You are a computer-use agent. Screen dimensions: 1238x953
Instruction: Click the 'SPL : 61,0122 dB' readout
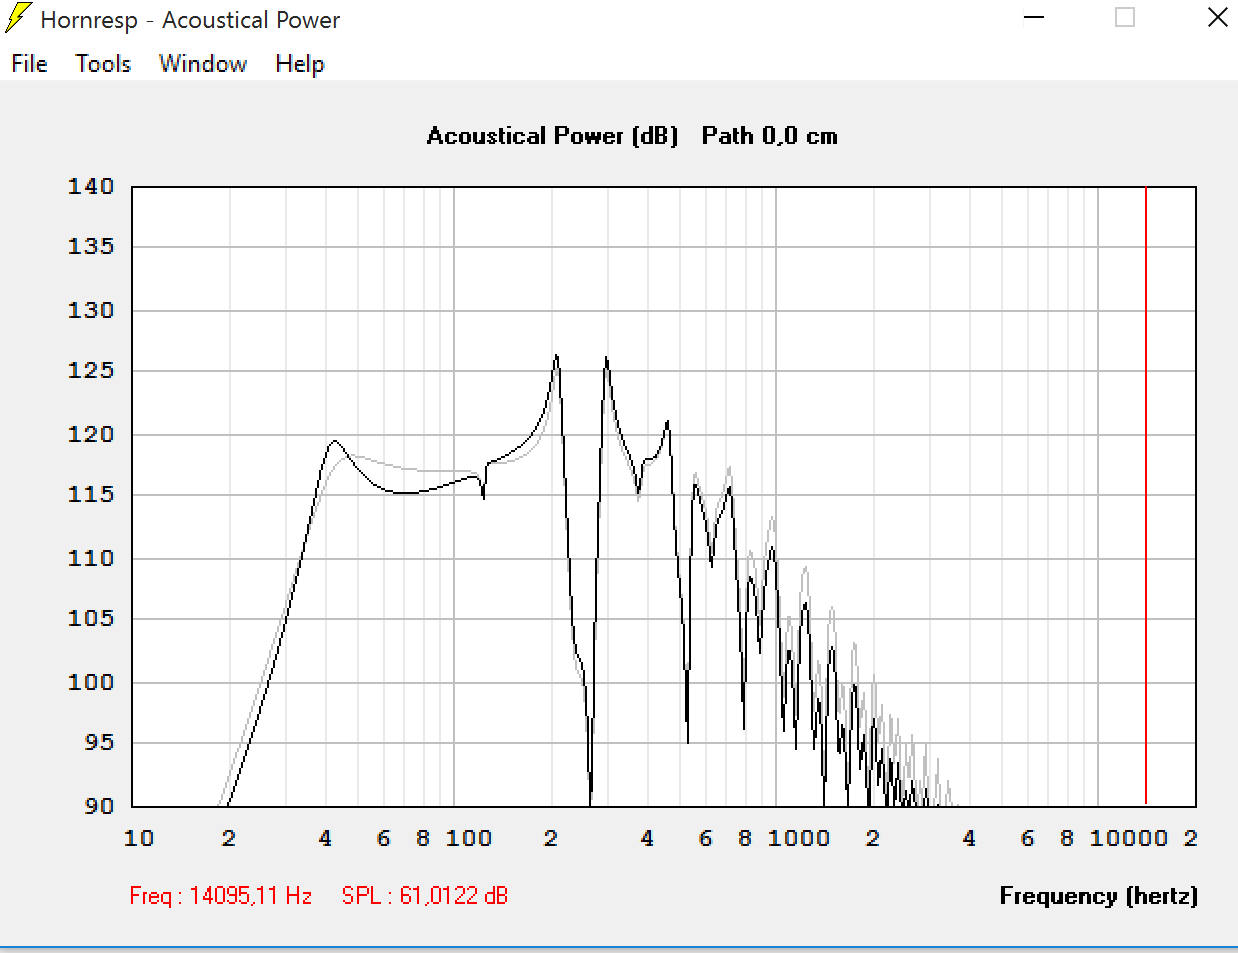(425, 895)
